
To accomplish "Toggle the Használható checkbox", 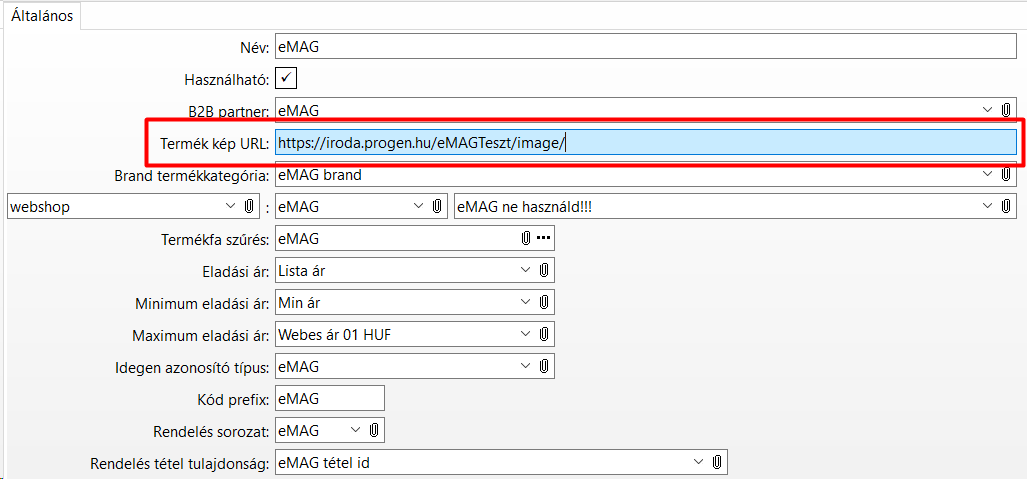I will (x=286, y=79).
